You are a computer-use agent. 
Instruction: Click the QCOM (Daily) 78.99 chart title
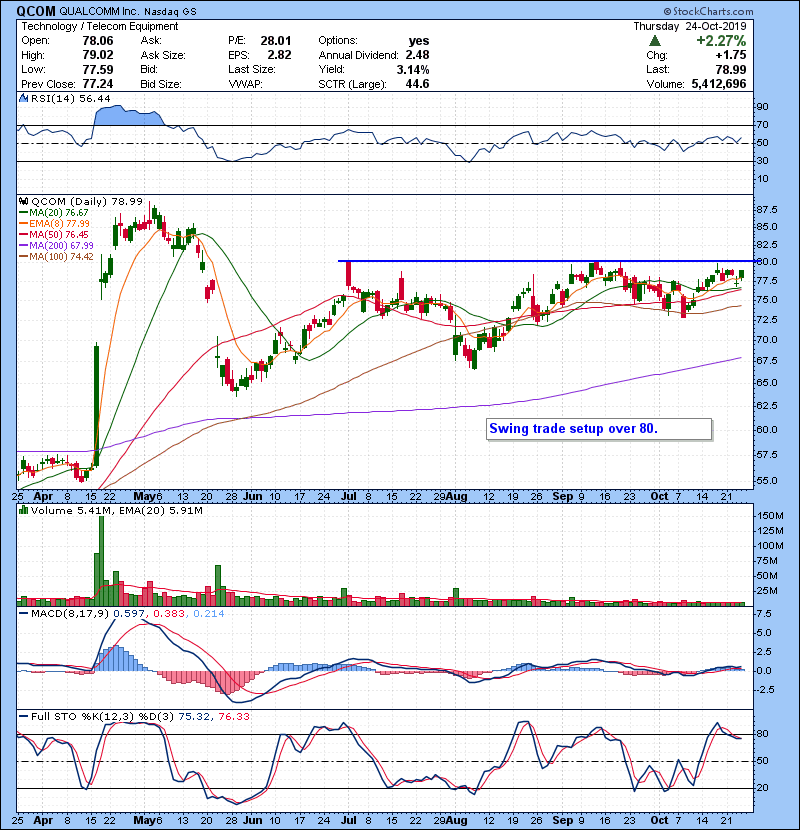coord(87,201)
